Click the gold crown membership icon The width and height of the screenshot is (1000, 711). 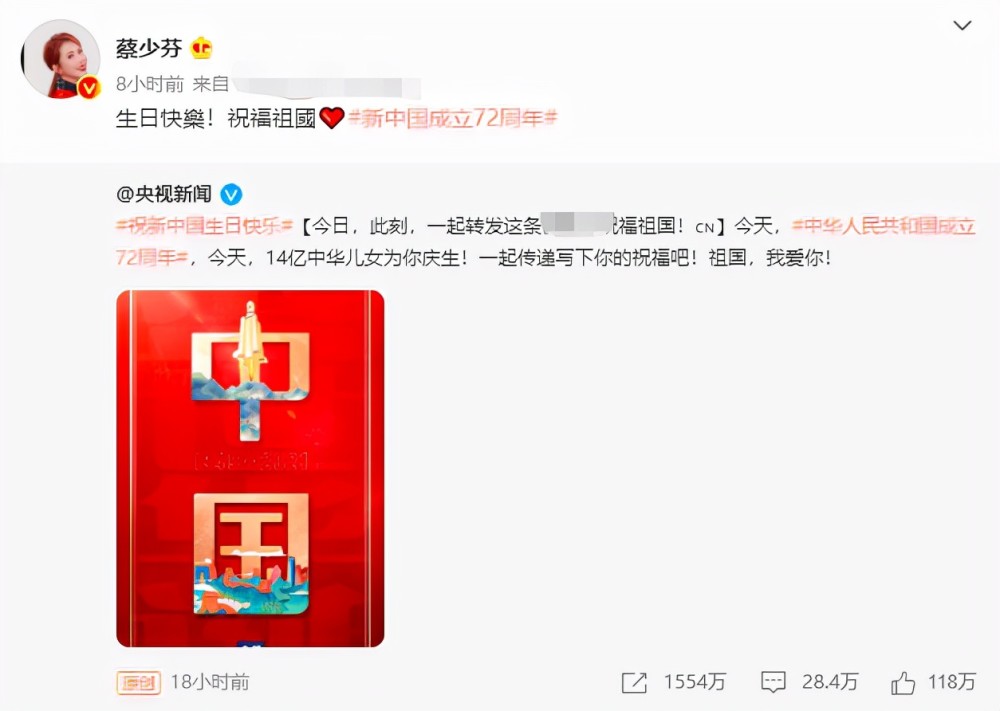click(202, 48)
